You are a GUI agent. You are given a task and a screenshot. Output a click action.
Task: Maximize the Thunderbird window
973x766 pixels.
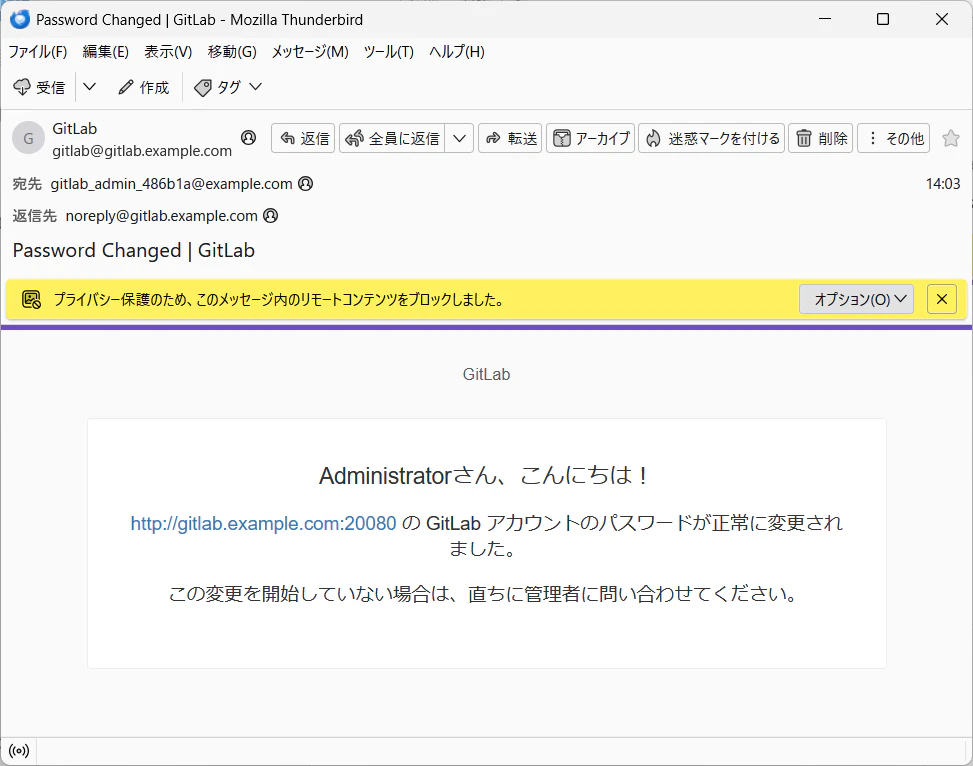pyautogui.click(x=883, y=19)
